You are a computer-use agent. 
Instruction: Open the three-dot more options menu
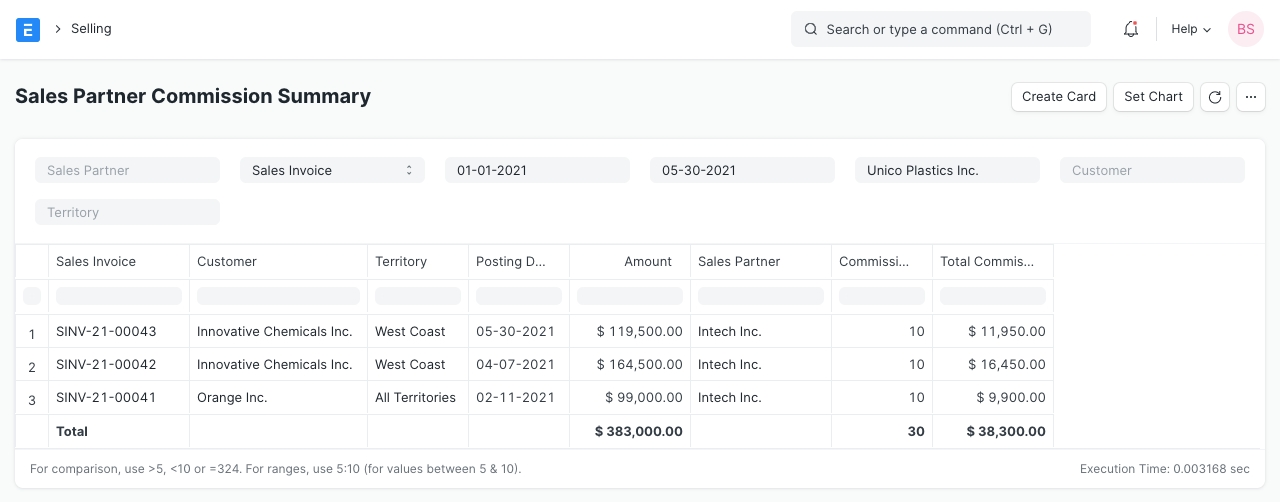coord(1251,97)
